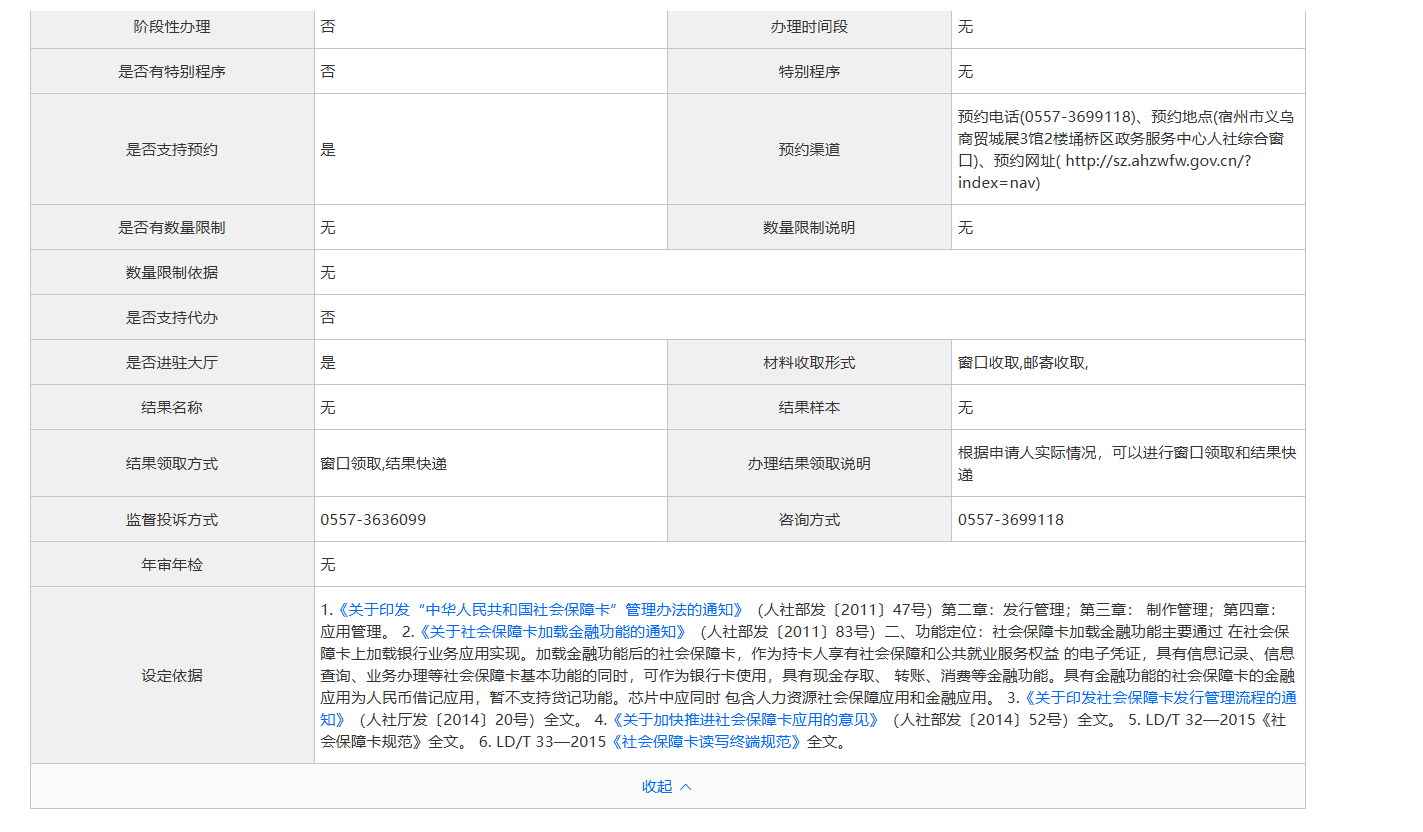Click the 是否支持预约 row label
The image size is (1423, 832).
[x=172, y=149]
